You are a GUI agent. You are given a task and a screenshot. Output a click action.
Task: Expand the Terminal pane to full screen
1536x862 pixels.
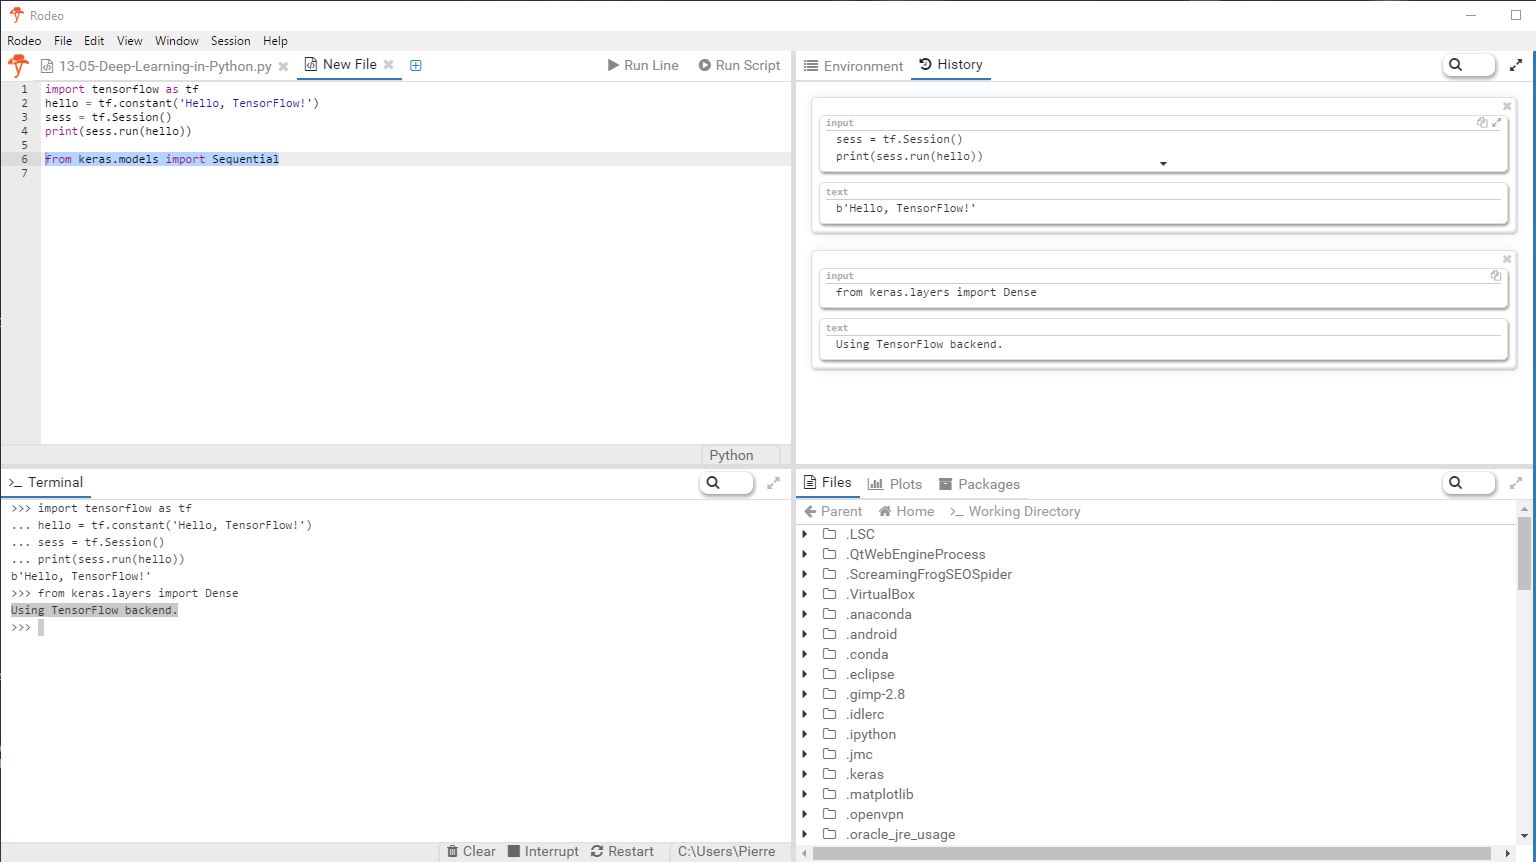coord(773,483)
